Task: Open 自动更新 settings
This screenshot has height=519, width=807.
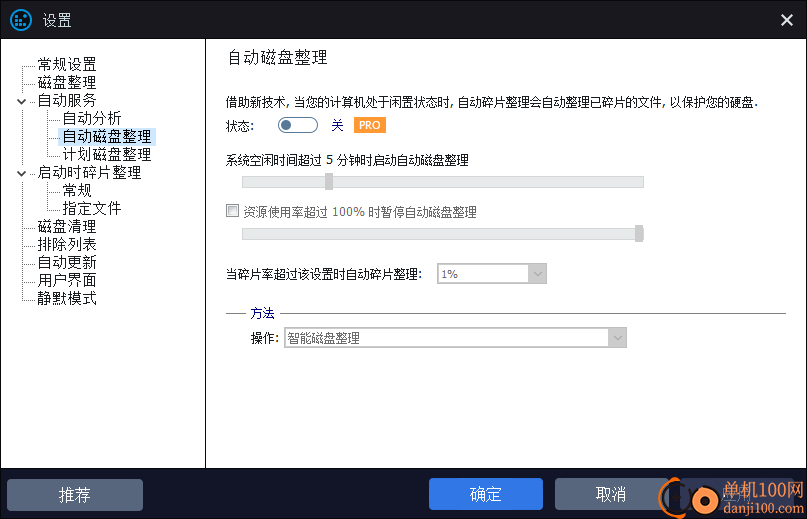Action: click(x=67, y=263)
